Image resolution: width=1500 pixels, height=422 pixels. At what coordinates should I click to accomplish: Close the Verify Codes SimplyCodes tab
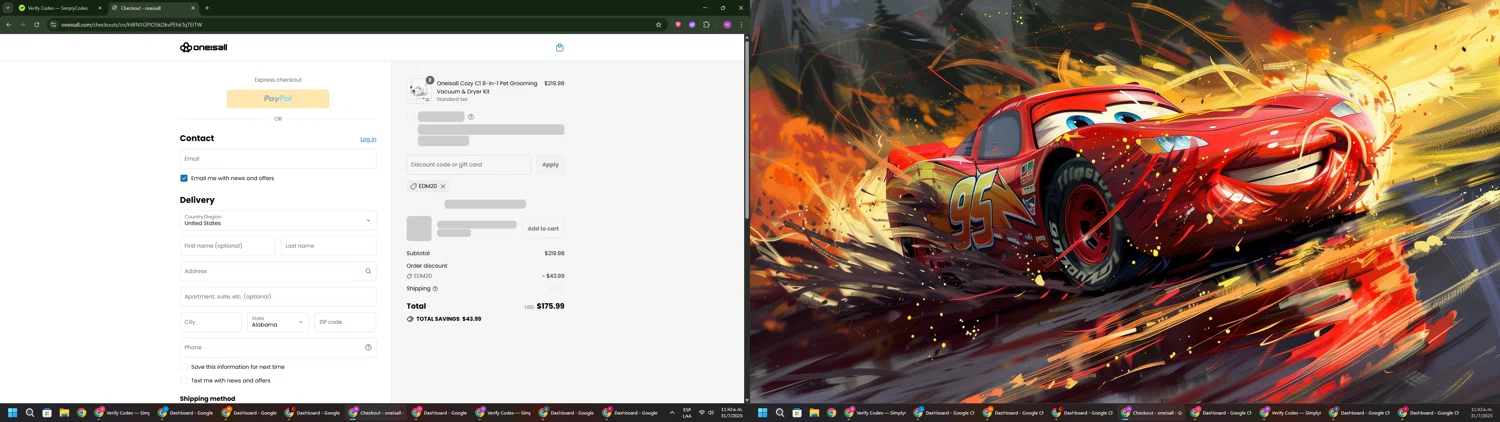[99, 8]
